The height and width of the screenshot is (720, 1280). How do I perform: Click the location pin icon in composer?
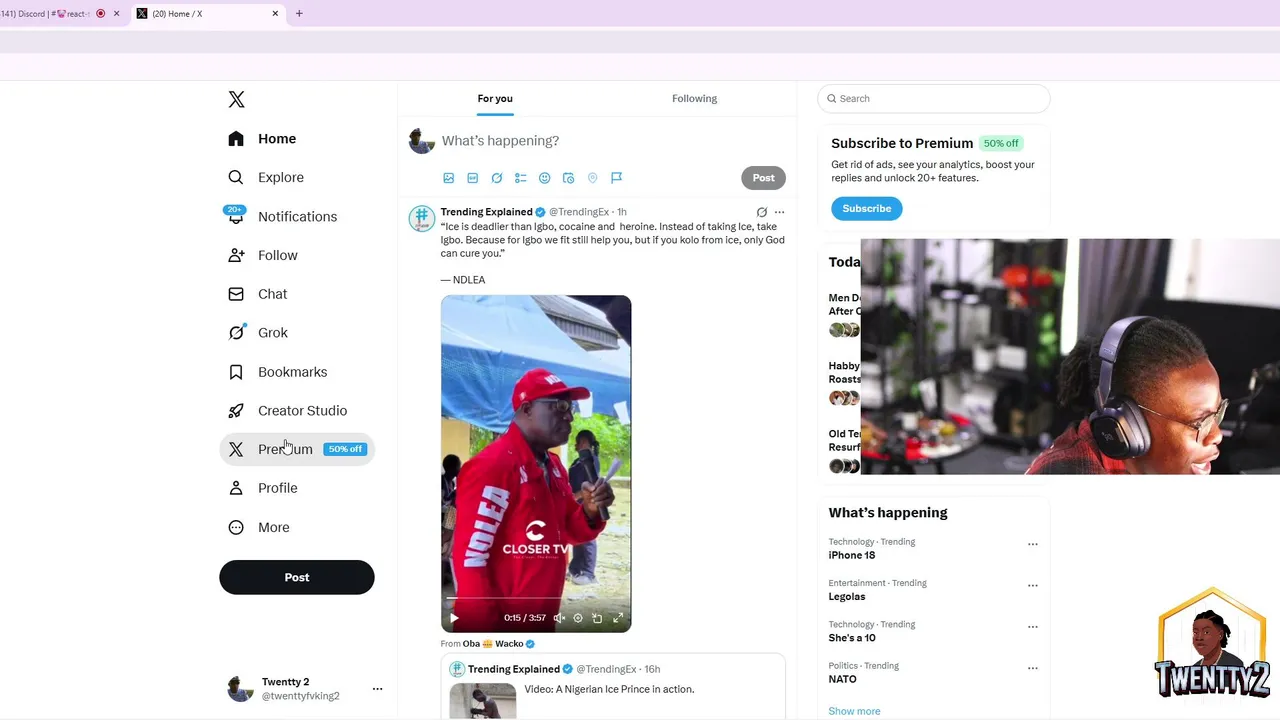click(x=592, y=178)
